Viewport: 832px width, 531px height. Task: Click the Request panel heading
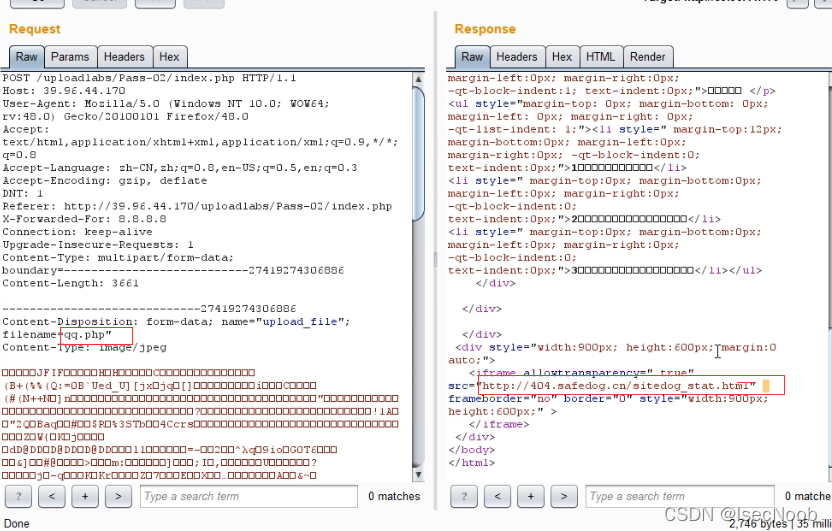pos(34,29)
